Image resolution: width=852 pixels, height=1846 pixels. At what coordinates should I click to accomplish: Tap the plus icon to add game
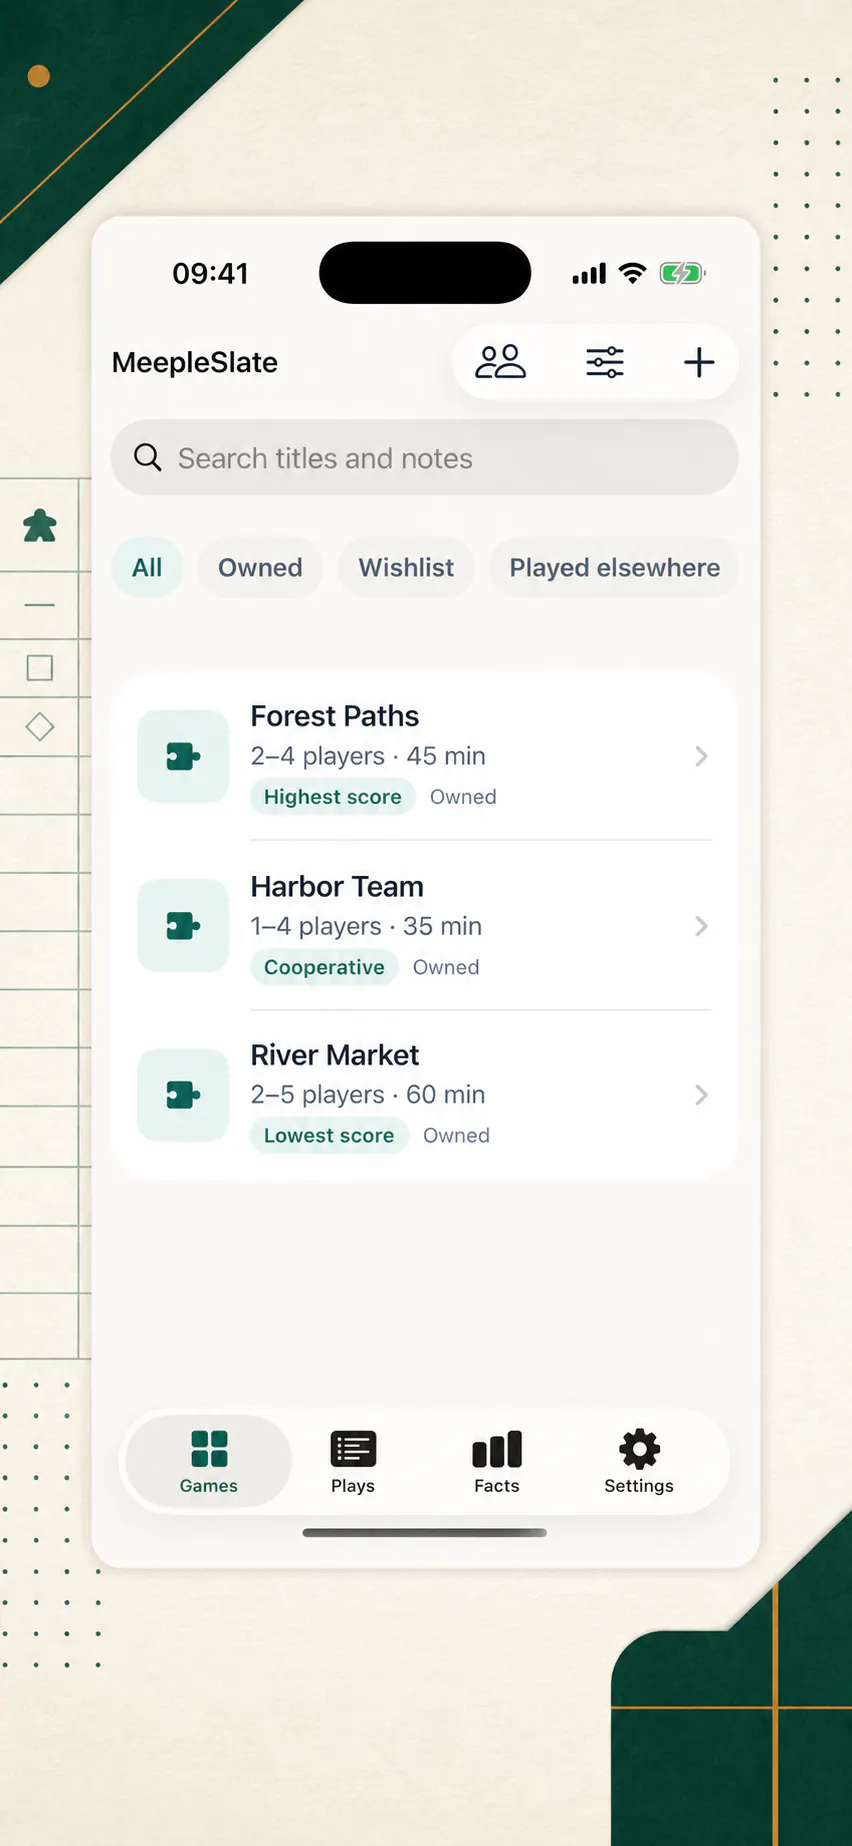pos(699,362)
